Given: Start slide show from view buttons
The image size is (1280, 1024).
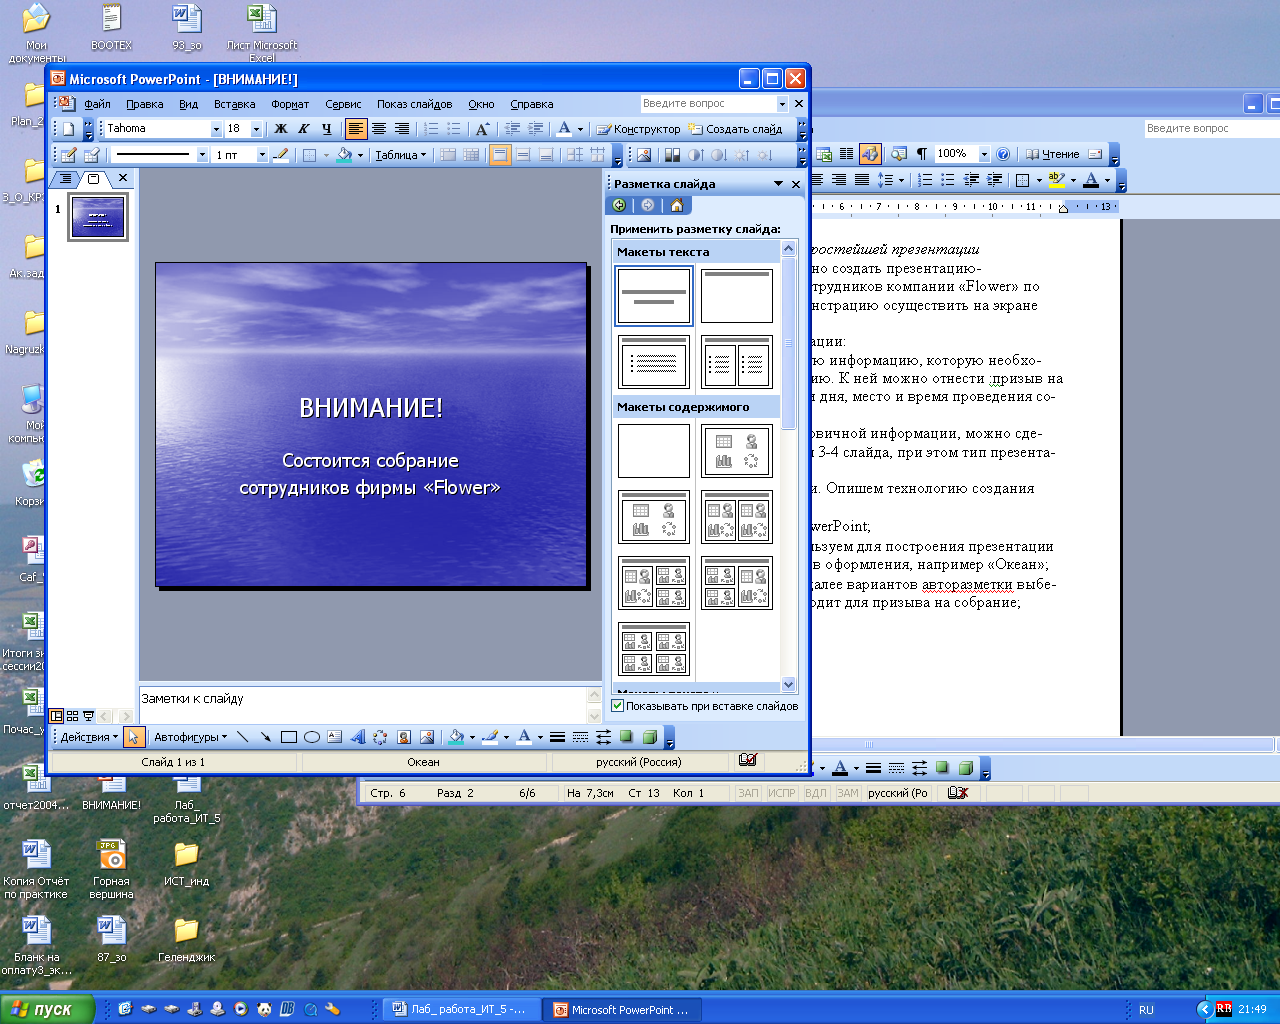Looking at the screenshot, I should [89, 716].
